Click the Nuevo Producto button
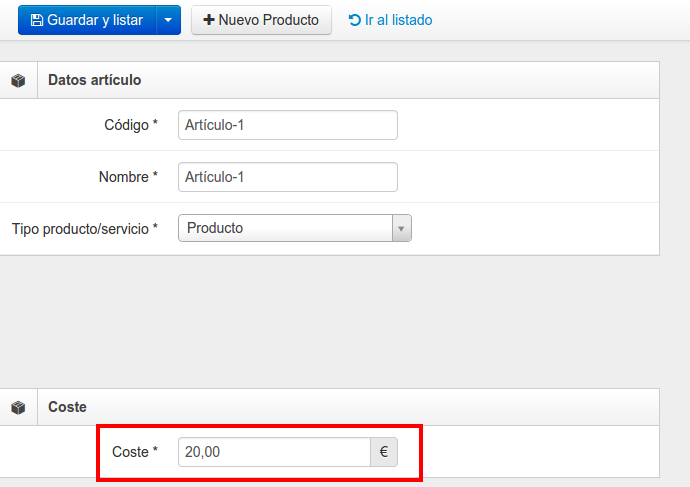Viewport: 690px width, 487px height. click(x=261, y=20)
